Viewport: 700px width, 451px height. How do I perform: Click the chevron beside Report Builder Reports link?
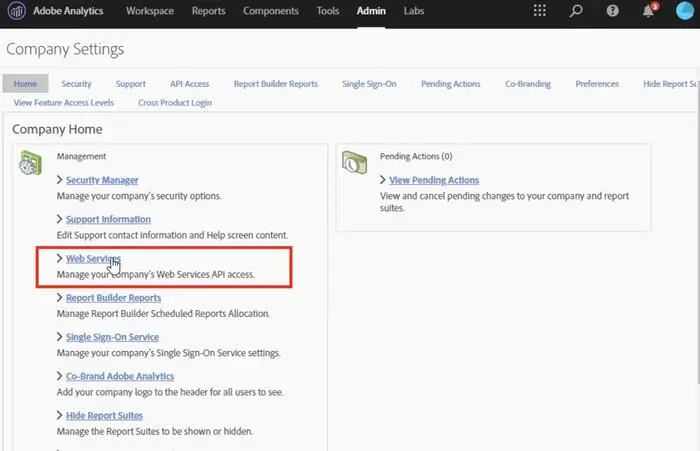tap(59, 297)
